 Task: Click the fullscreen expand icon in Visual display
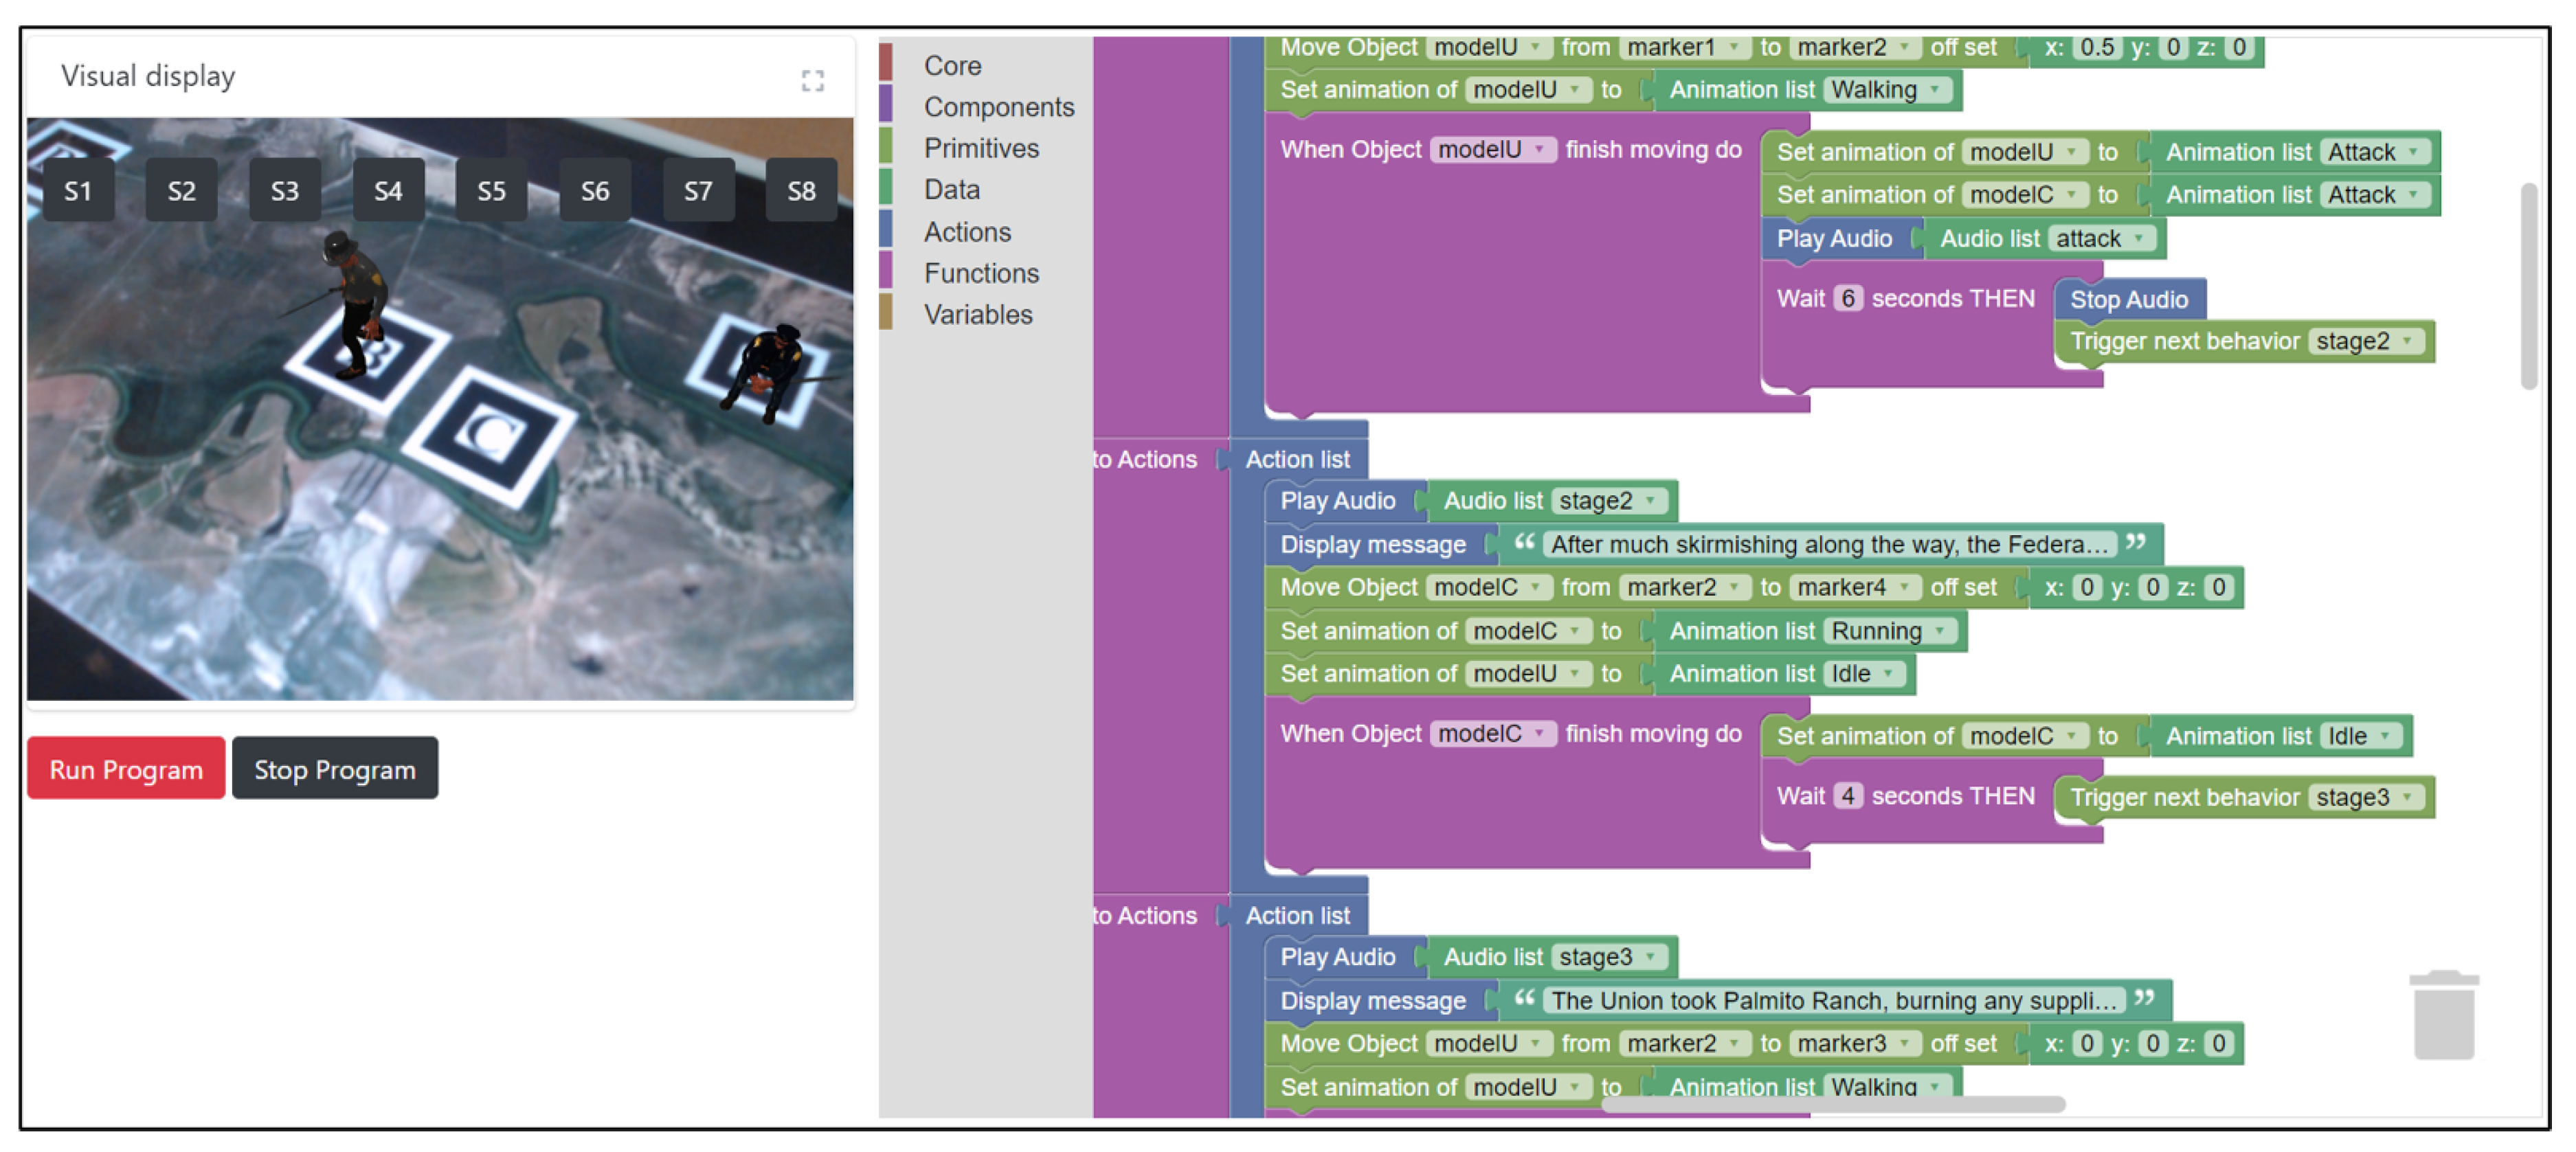pyautogui.click(x=812, y=81)
